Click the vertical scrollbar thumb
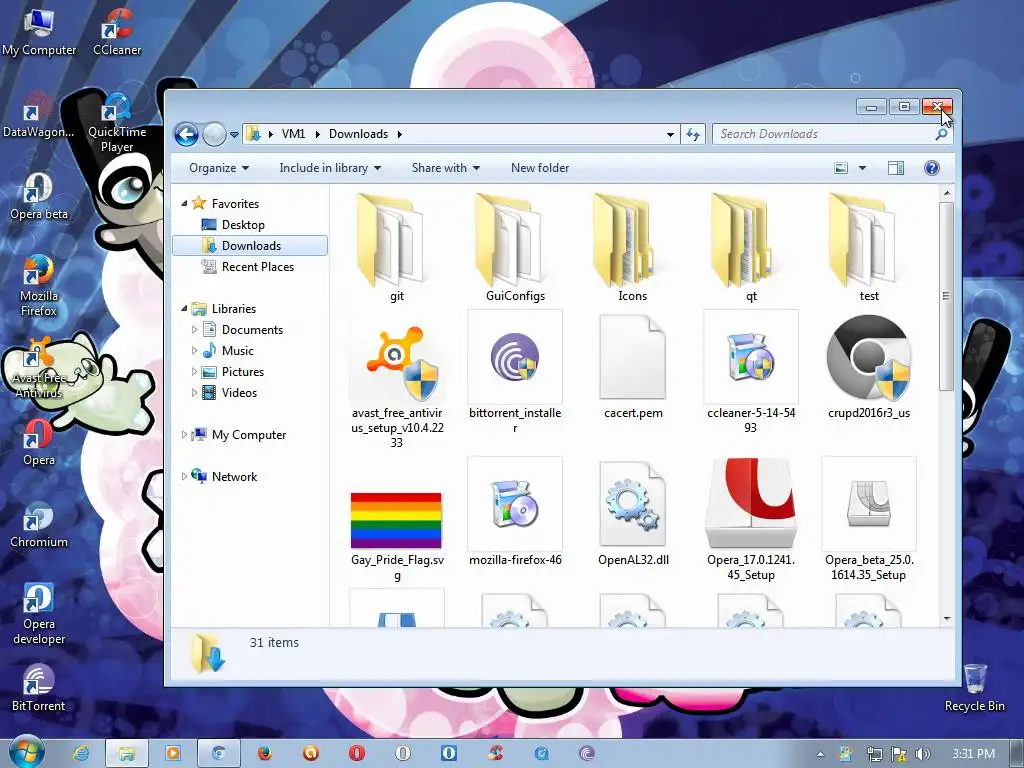1024x768 pixels. pyautogui.click(x=946, y=296)
